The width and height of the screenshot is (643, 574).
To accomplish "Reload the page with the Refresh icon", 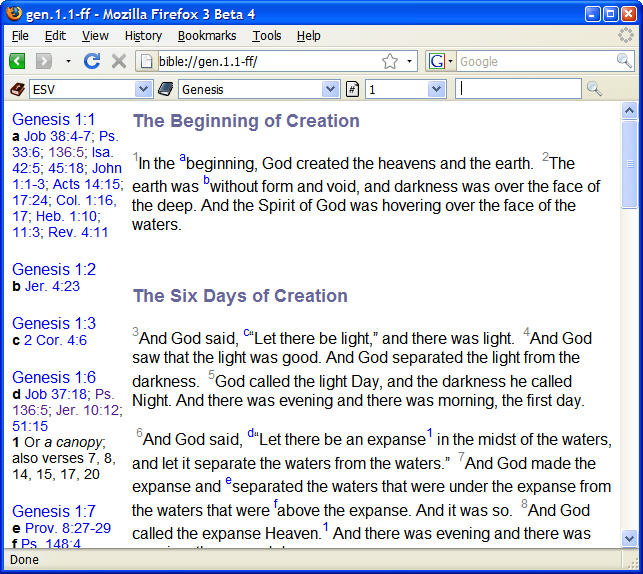I will pos(92,61).
